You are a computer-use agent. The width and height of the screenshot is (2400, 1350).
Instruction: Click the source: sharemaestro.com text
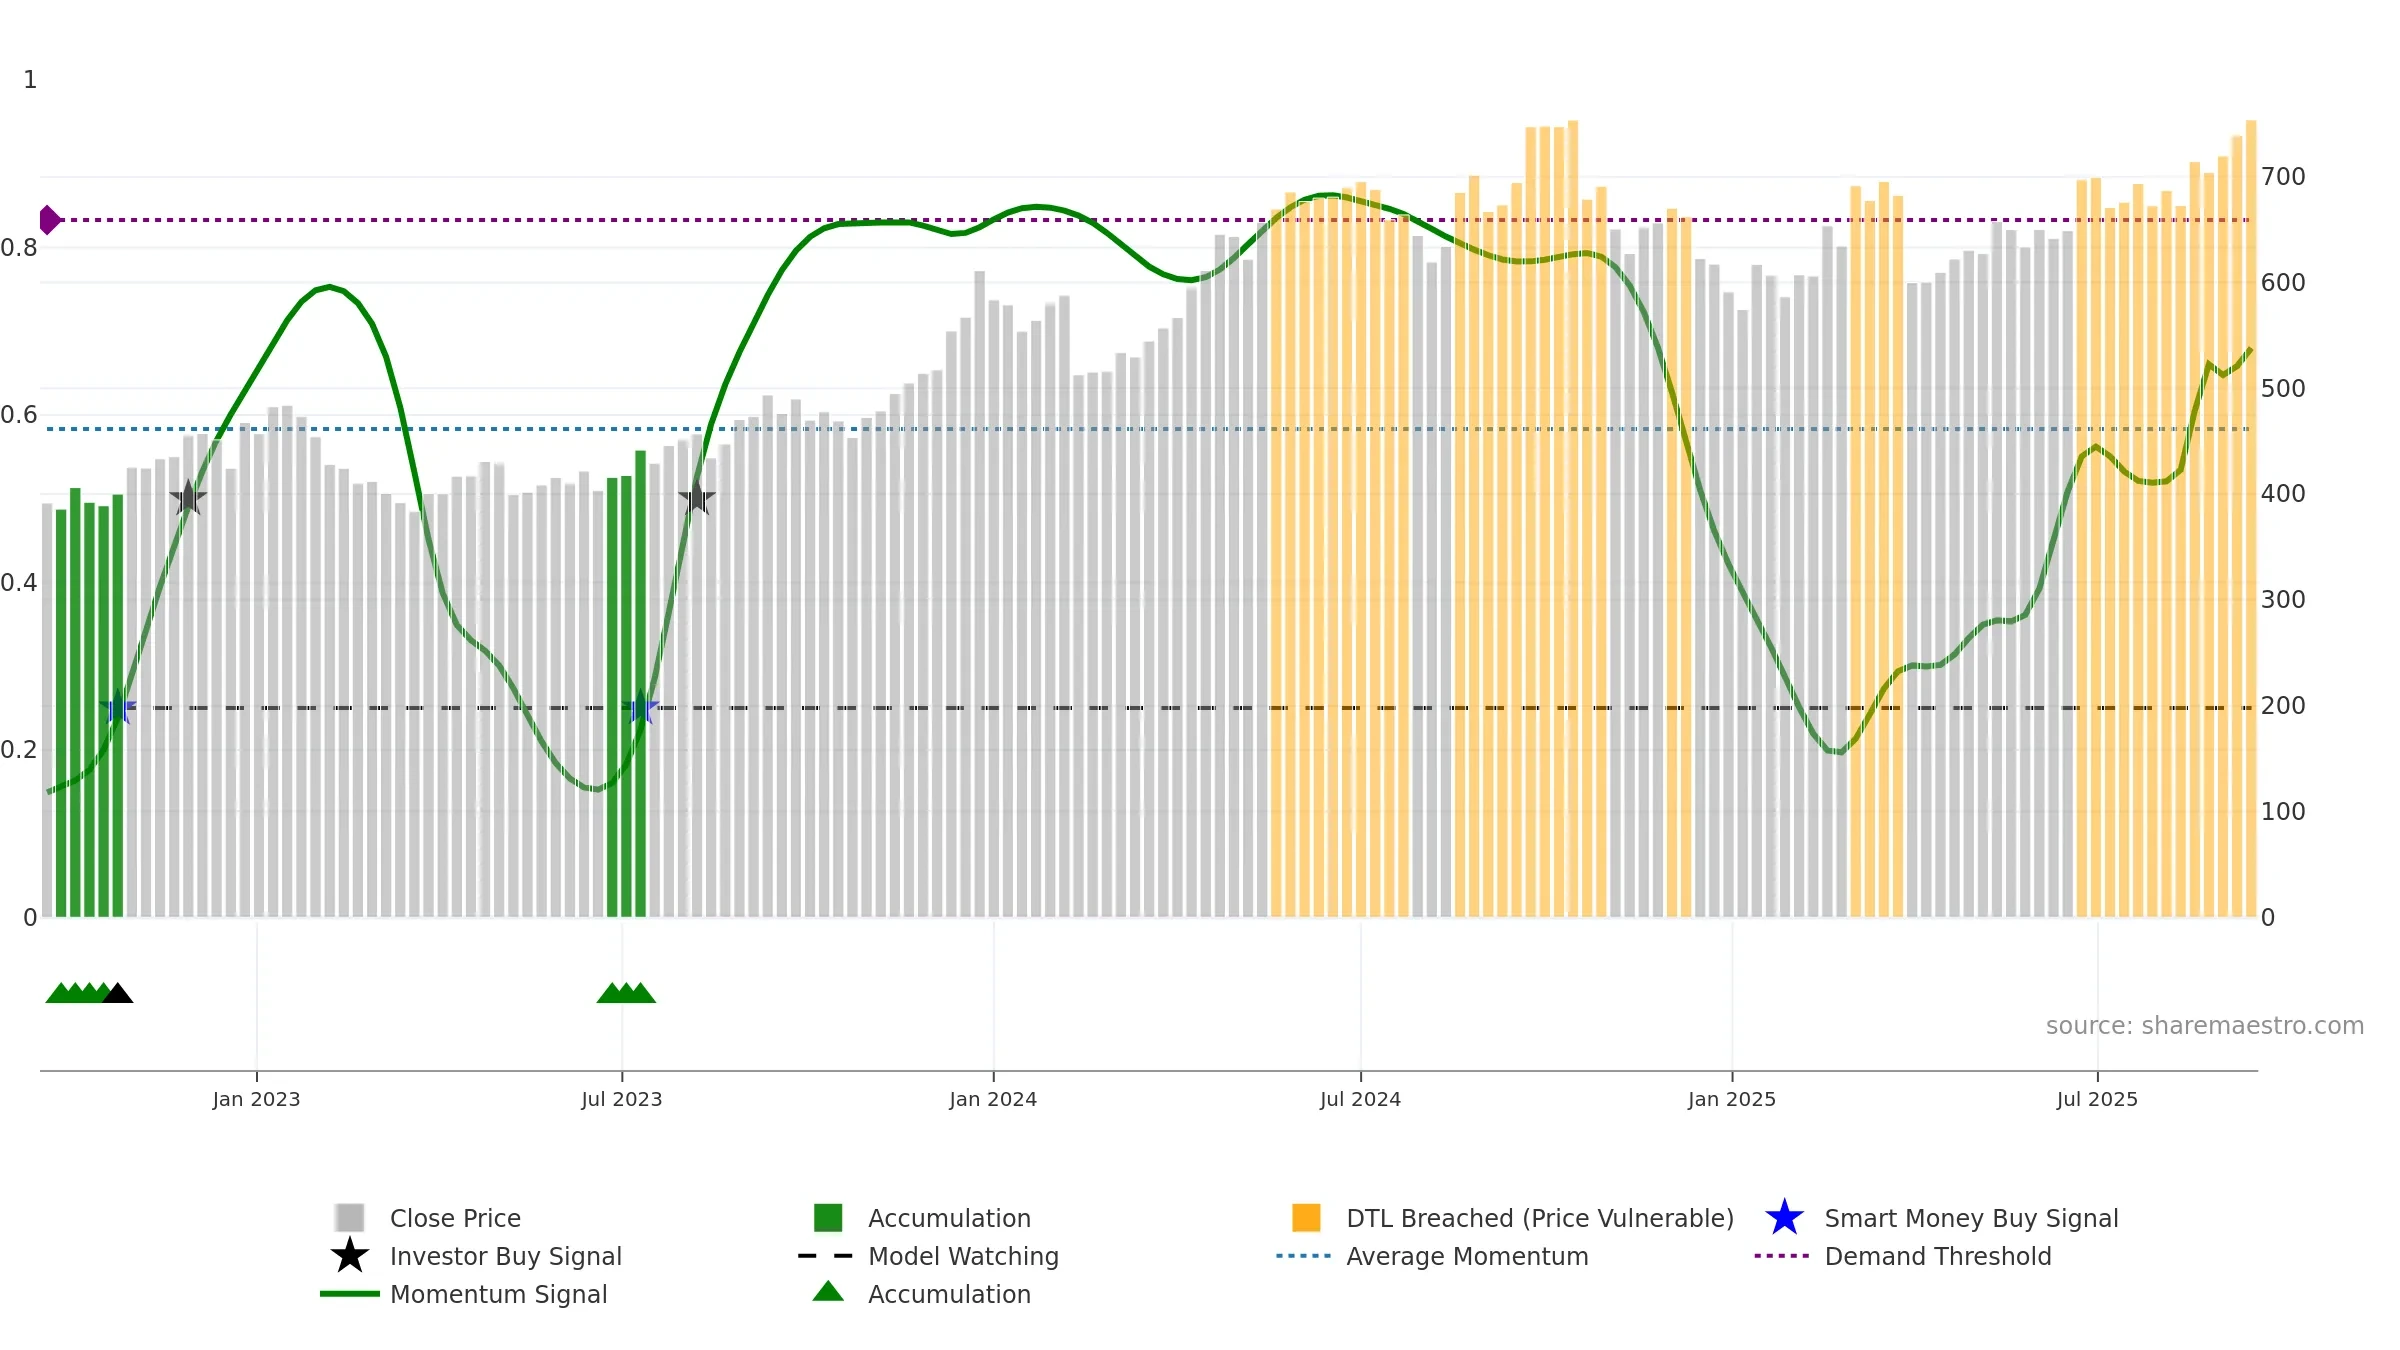tap(2205, 1026)
